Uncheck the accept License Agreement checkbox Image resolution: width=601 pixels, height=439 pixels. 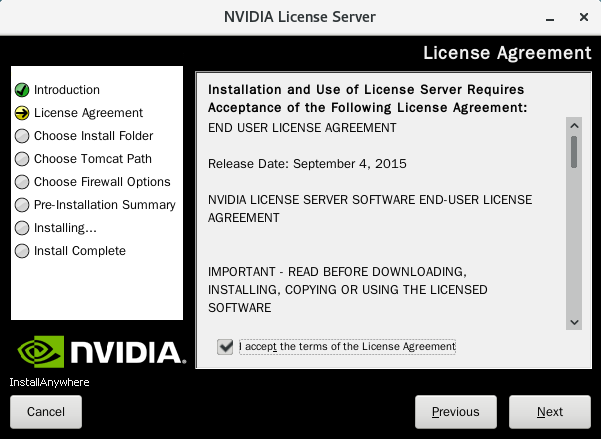tap(225, 347)
